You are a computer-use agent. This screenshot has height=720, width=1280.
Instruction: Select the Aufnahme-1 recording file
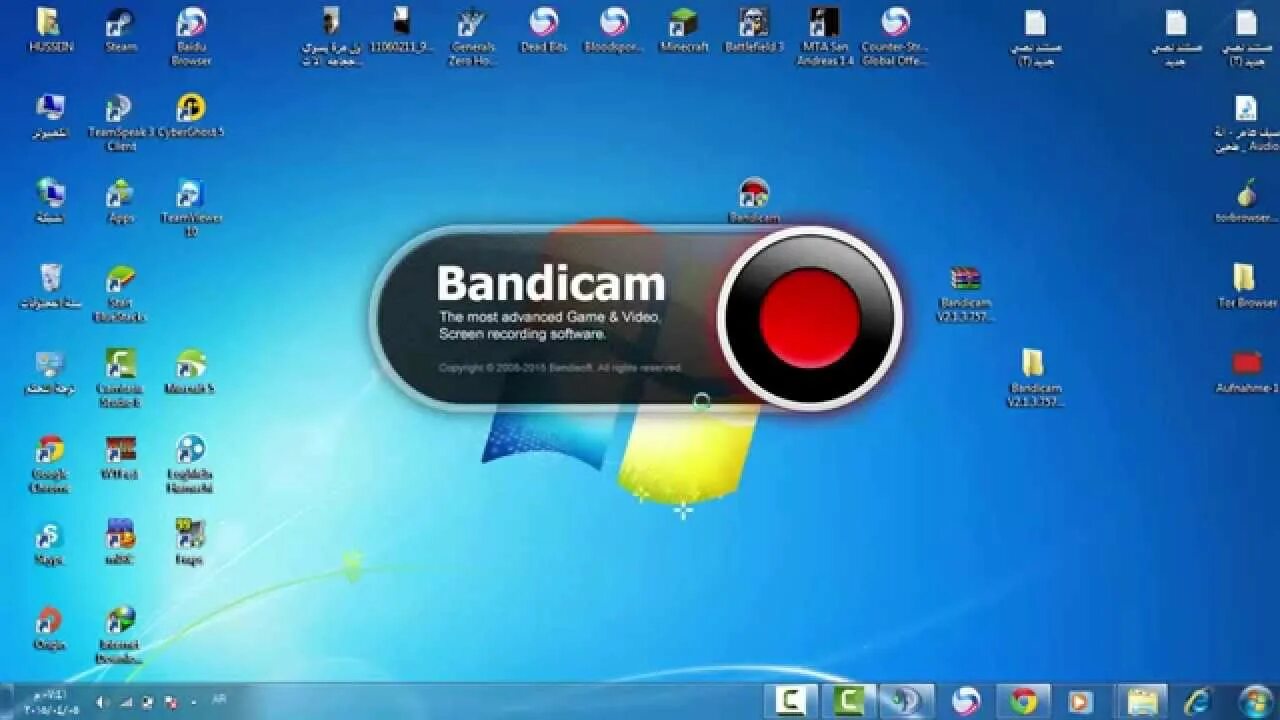point(1246,370)
